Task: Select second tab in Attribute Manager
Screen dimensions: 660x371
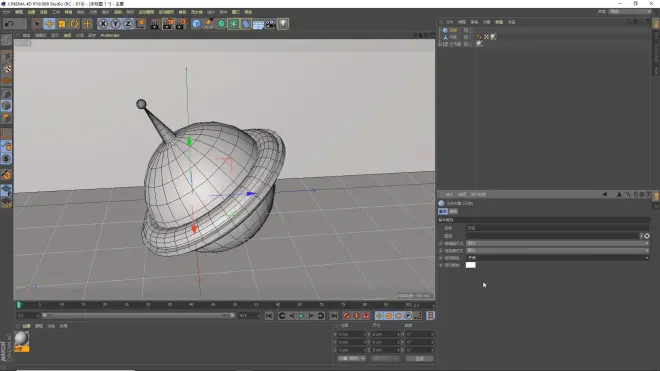Action: 453,211
